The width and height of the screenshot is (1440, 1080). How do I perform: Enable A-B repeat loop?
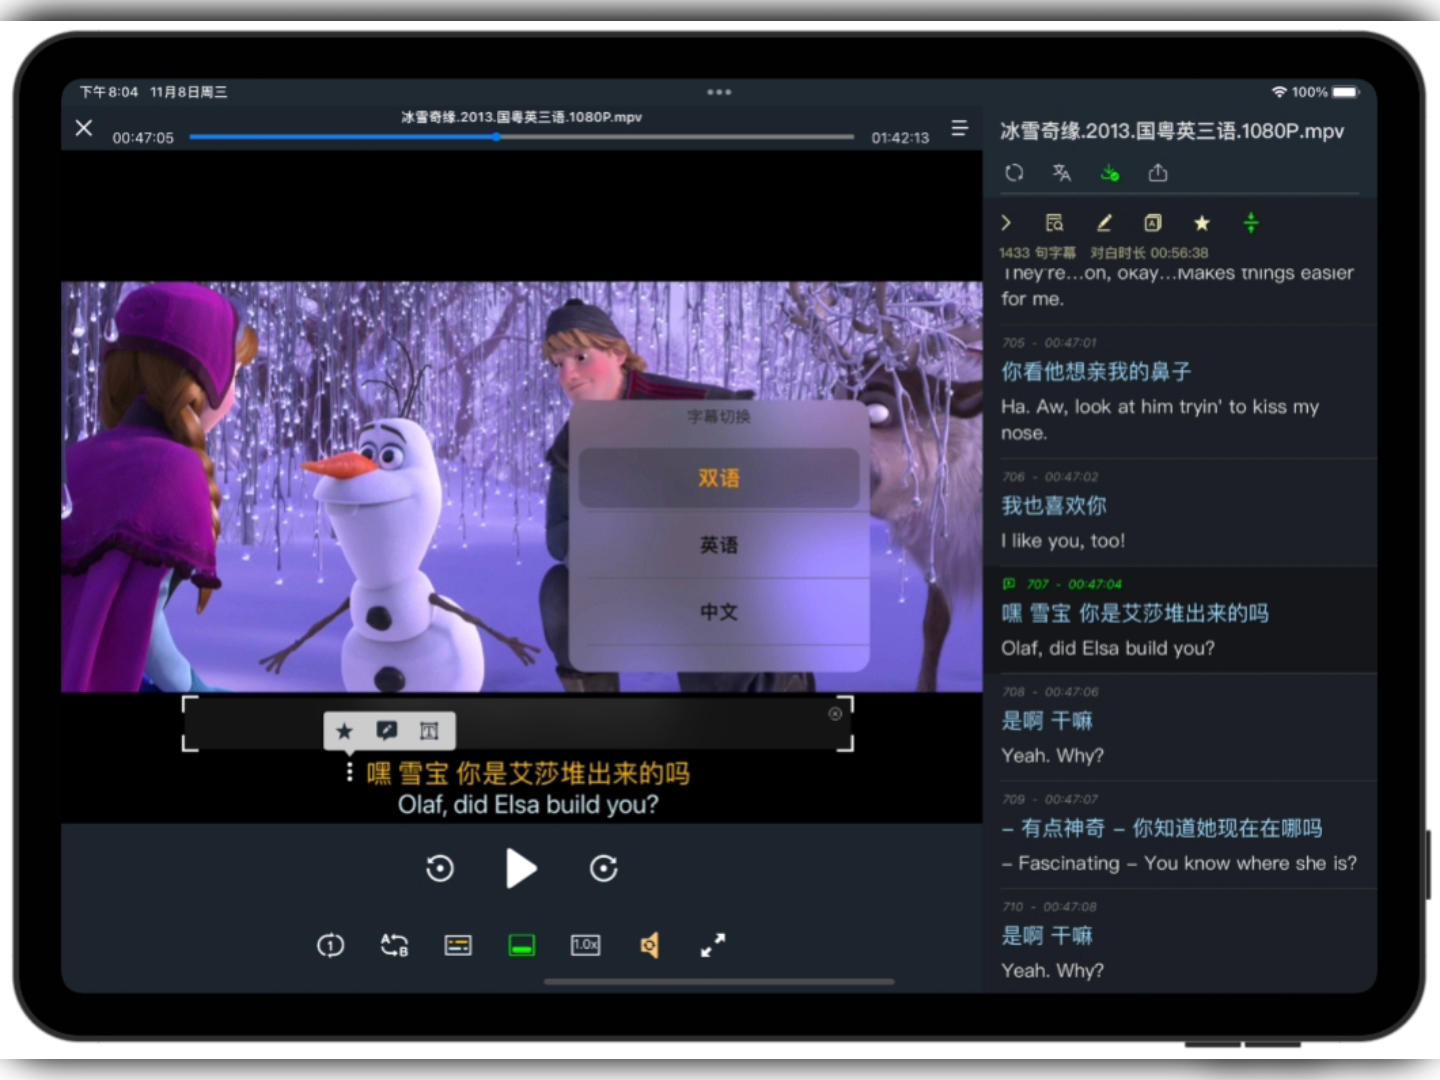point(394,945)
